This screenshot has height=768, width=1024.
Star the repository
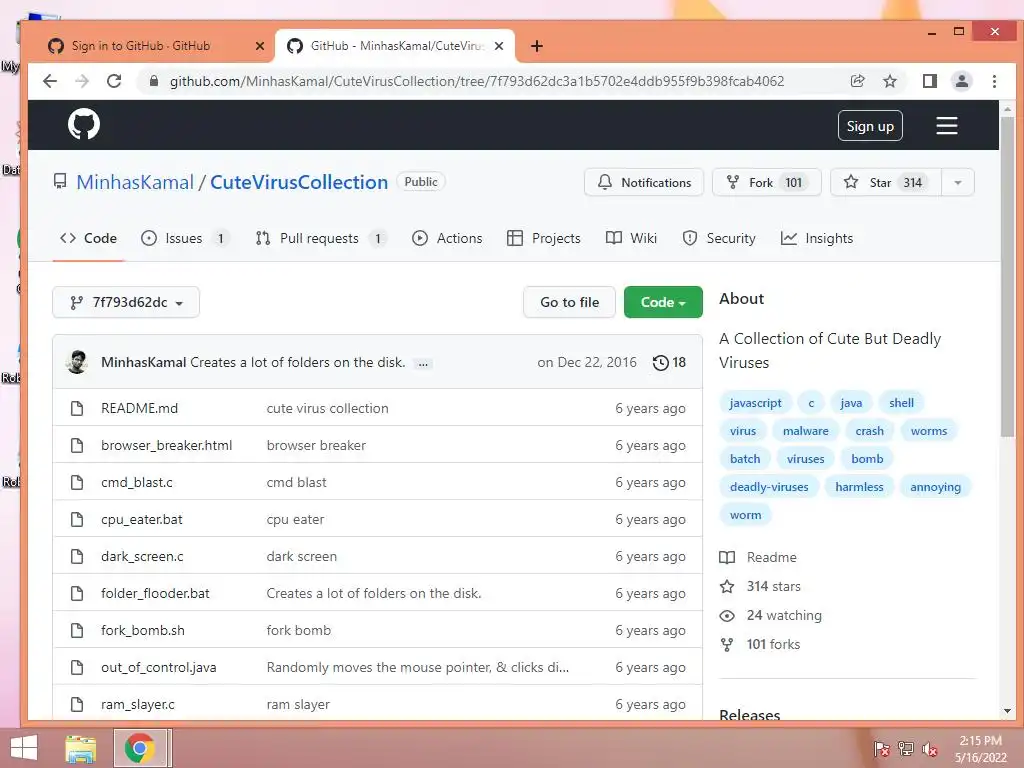[x=886, y=182]
